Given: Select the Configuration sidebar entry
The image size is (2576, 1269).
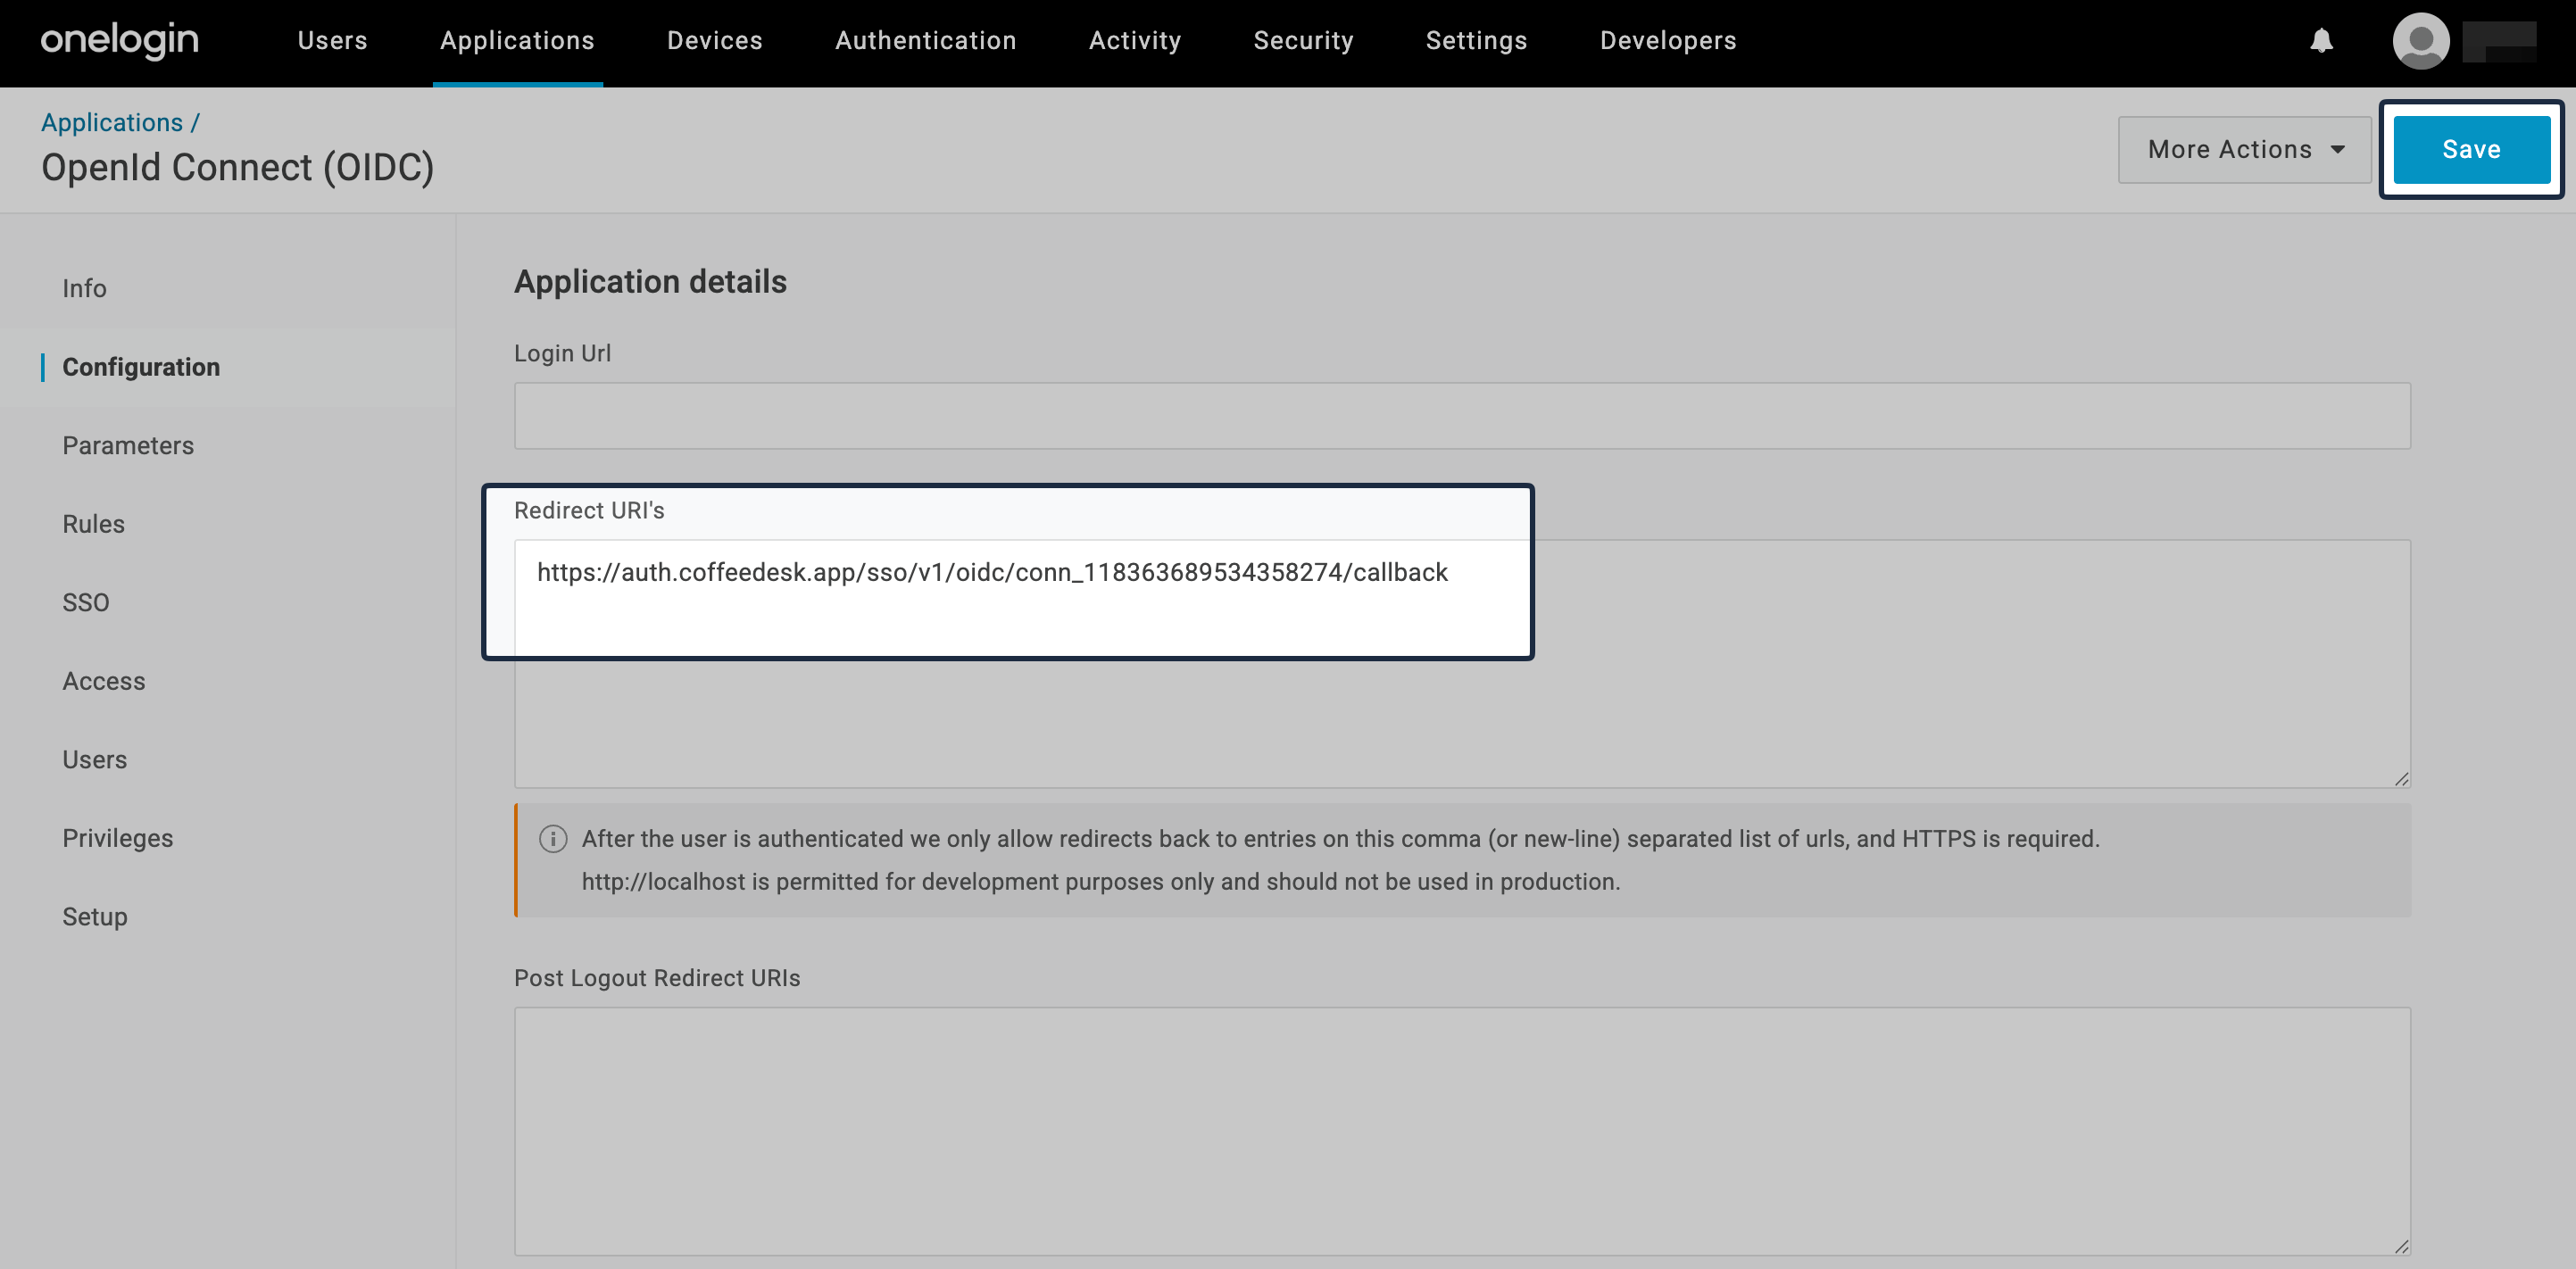Looking at the screenshot, I should 141,366.
